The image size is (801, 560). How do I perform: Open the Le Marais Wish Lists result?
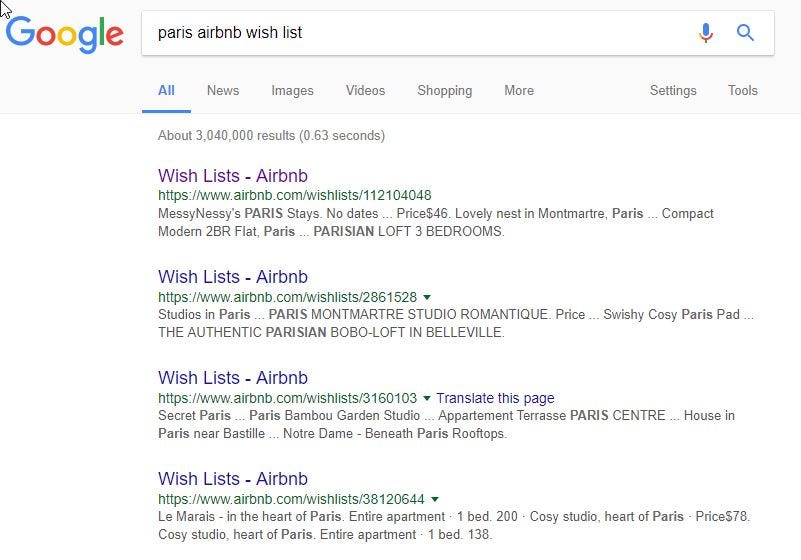pos(233,479)
